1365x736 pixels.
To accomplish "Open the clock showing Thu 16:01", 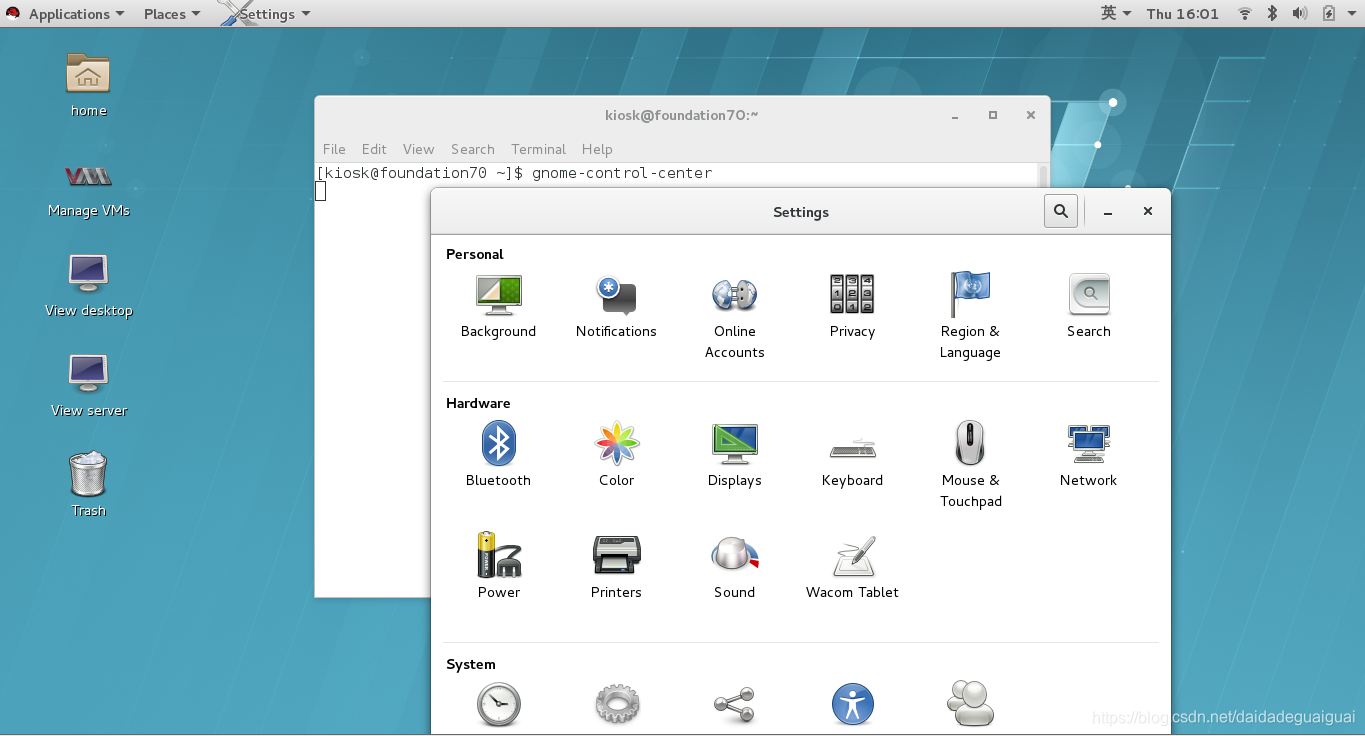I will pyautogui.click(x=1183, y=13).
